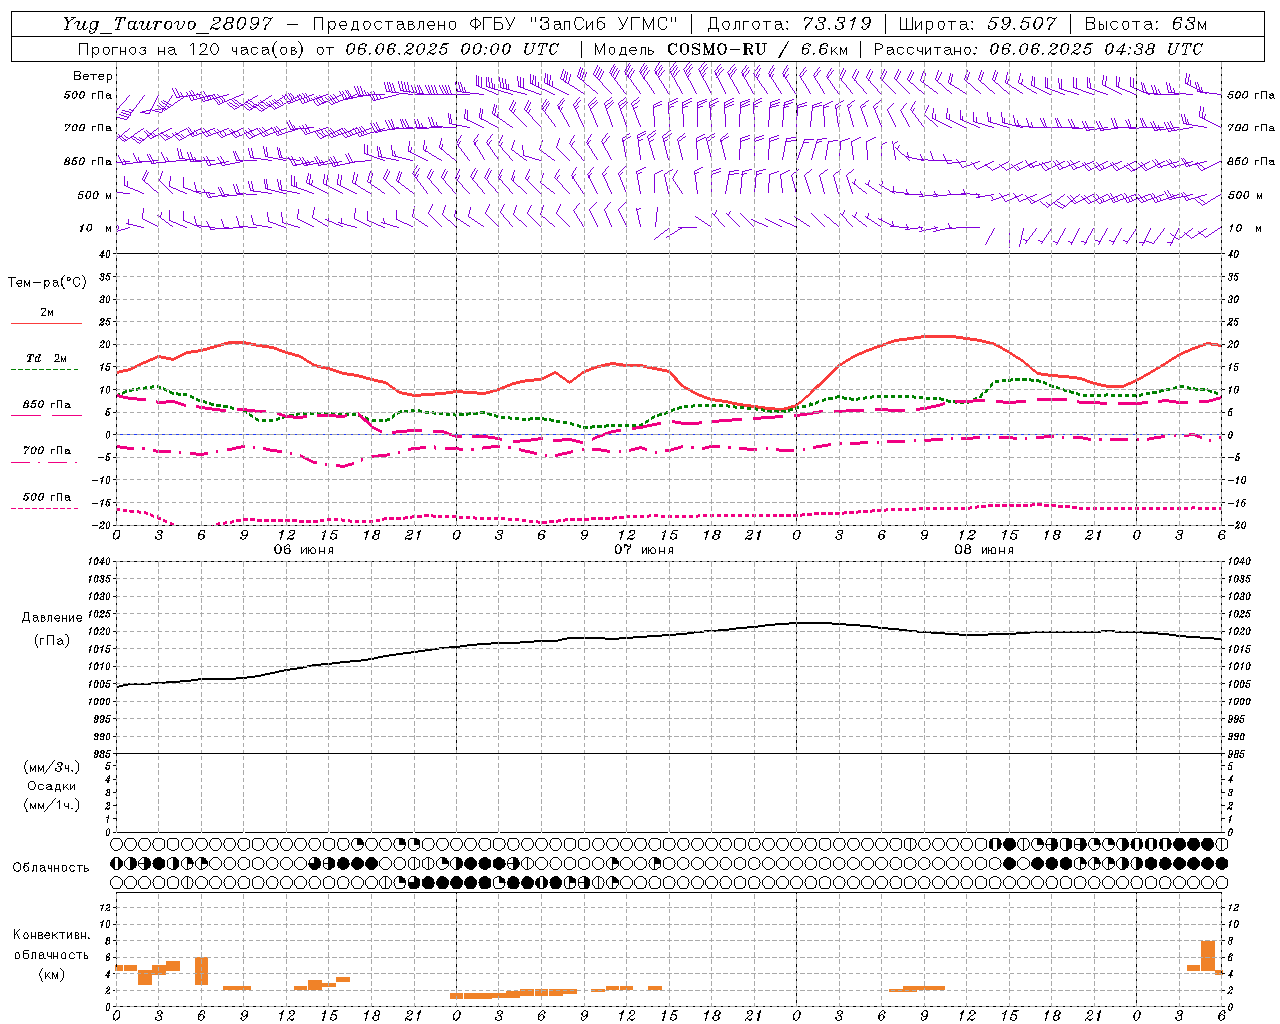Select the longitude value "Долгота: 73.319"
This screenshot has height=1024, width=1280.
point(789,24)
